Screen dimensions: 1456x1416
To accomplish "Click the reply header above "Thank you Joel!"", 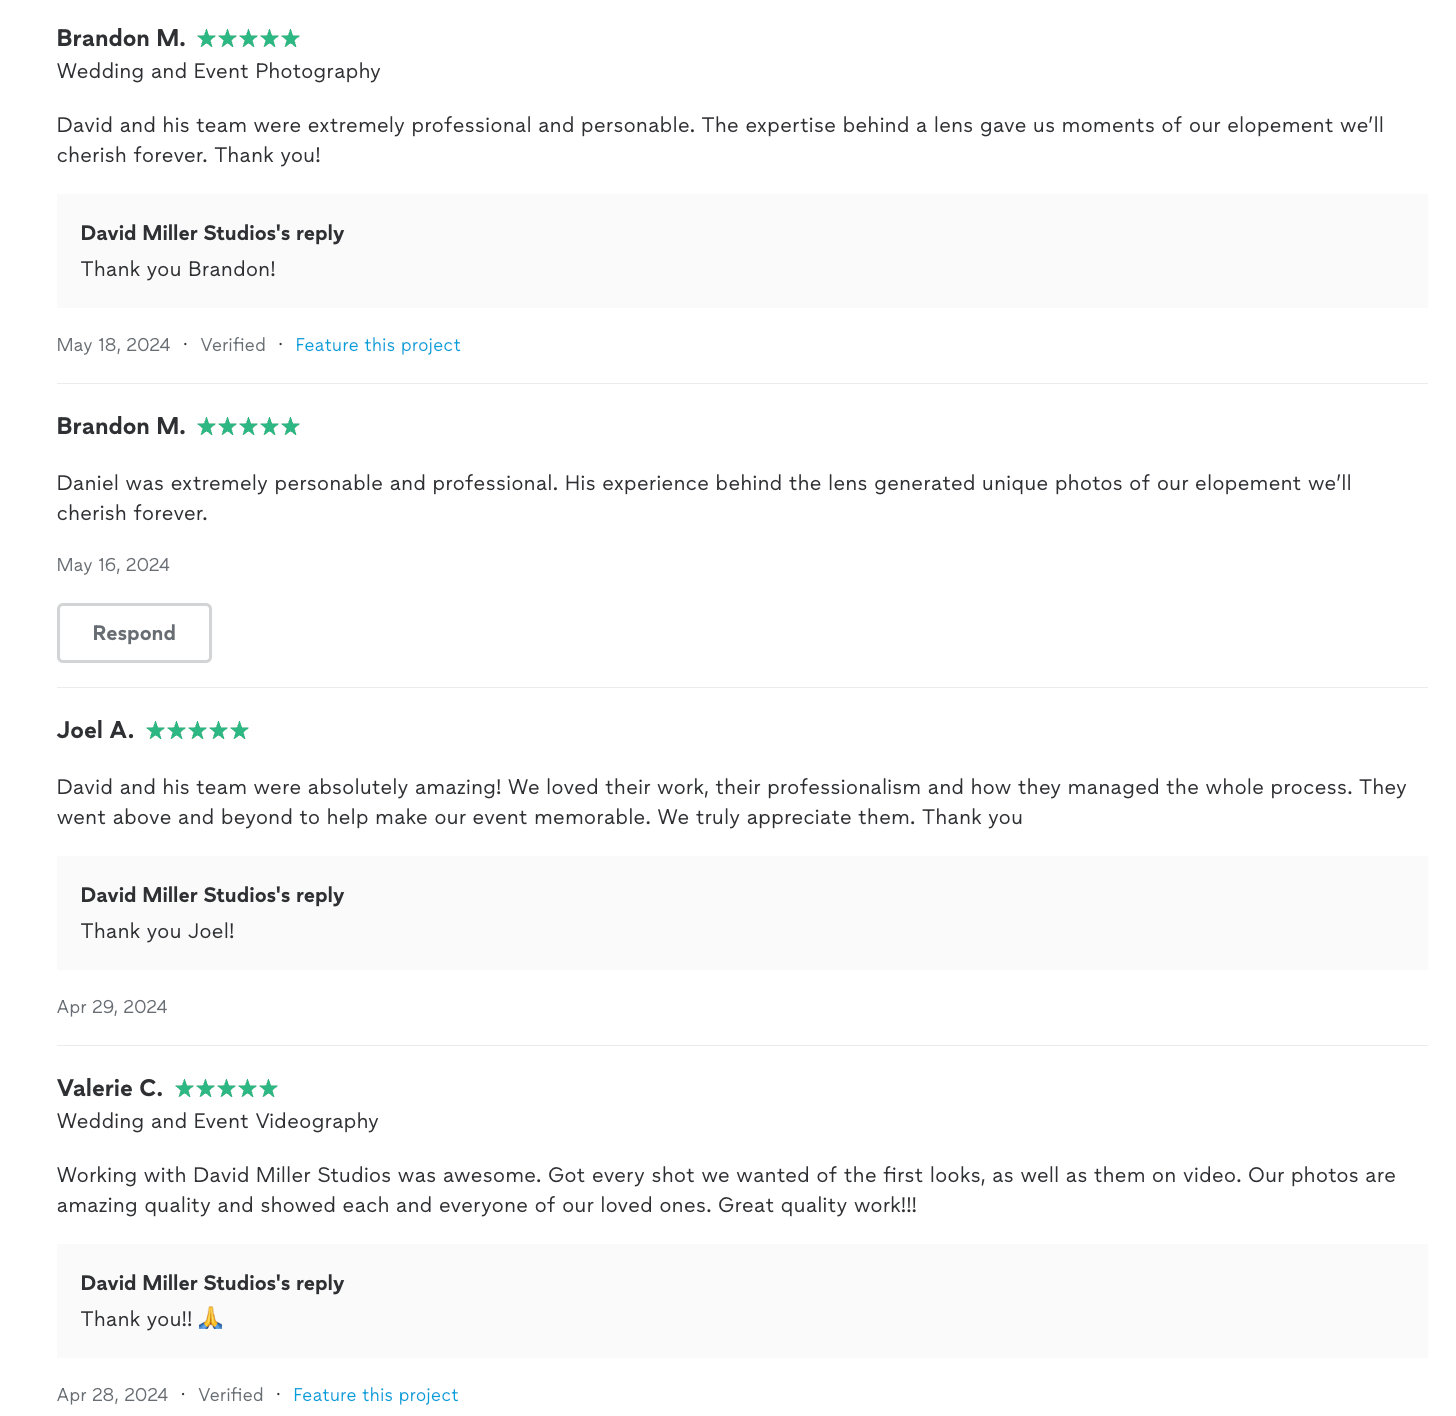I will tap(212, 895).
